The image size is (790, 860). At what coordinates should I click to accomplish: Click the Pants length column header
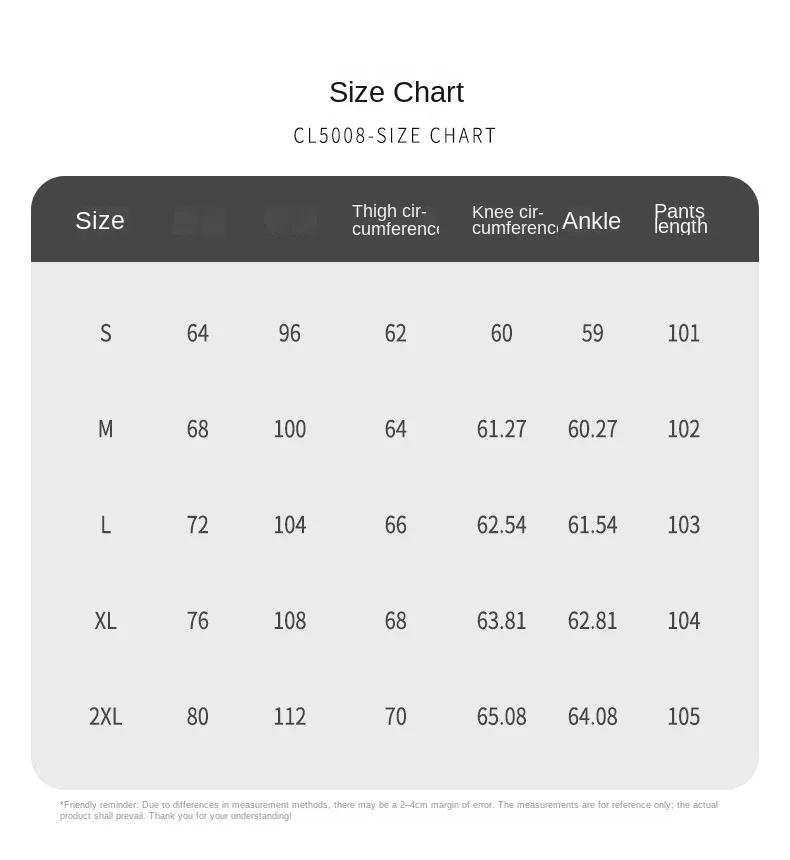pos(681,219)
